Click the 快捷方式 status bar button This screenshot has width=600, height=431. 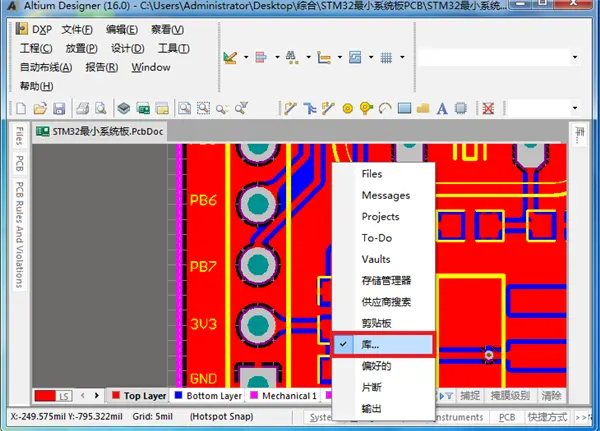coord(547,417)
